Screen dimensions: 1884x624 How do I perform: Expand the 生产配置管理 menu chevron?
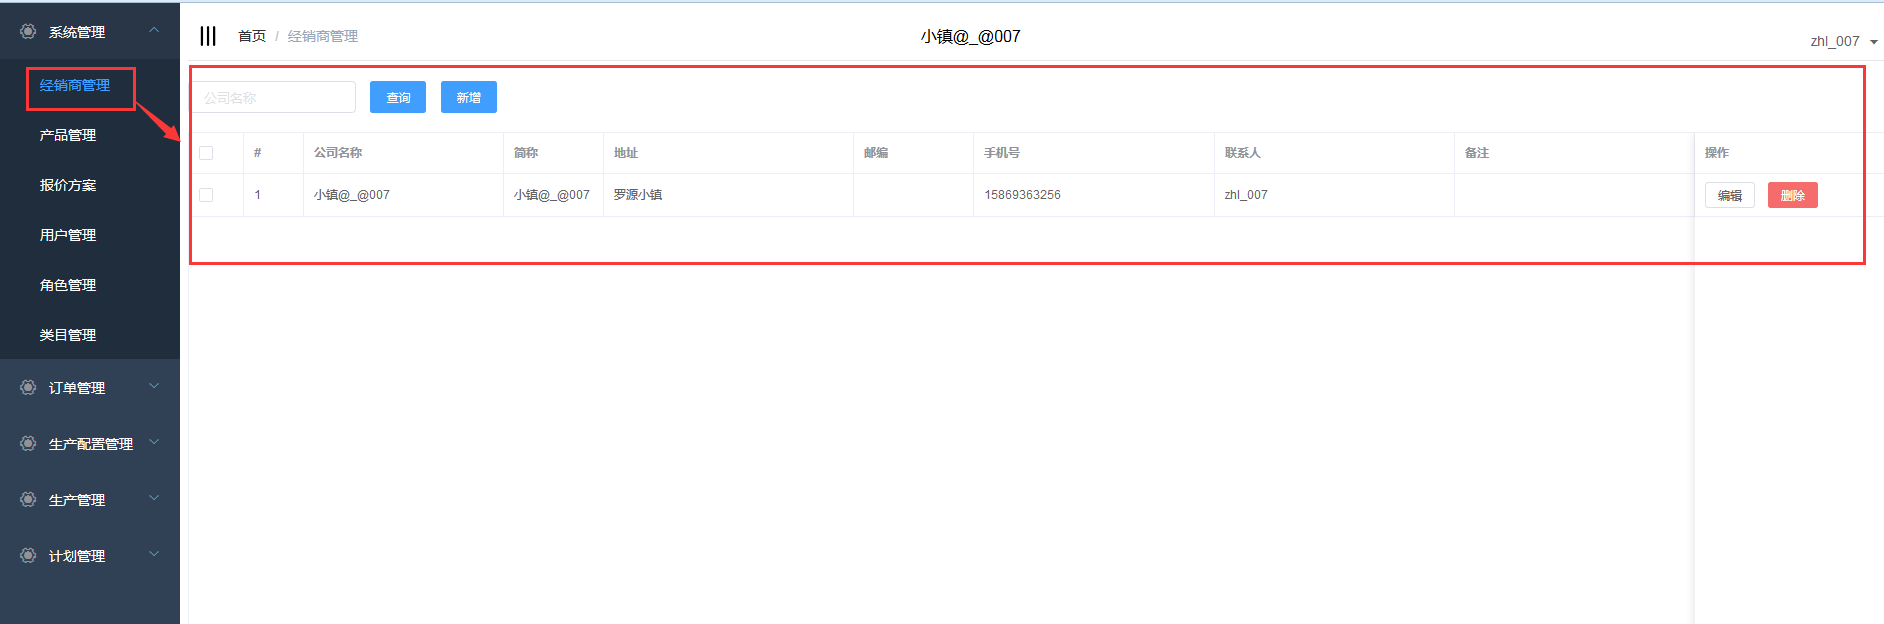click(154, 442)
